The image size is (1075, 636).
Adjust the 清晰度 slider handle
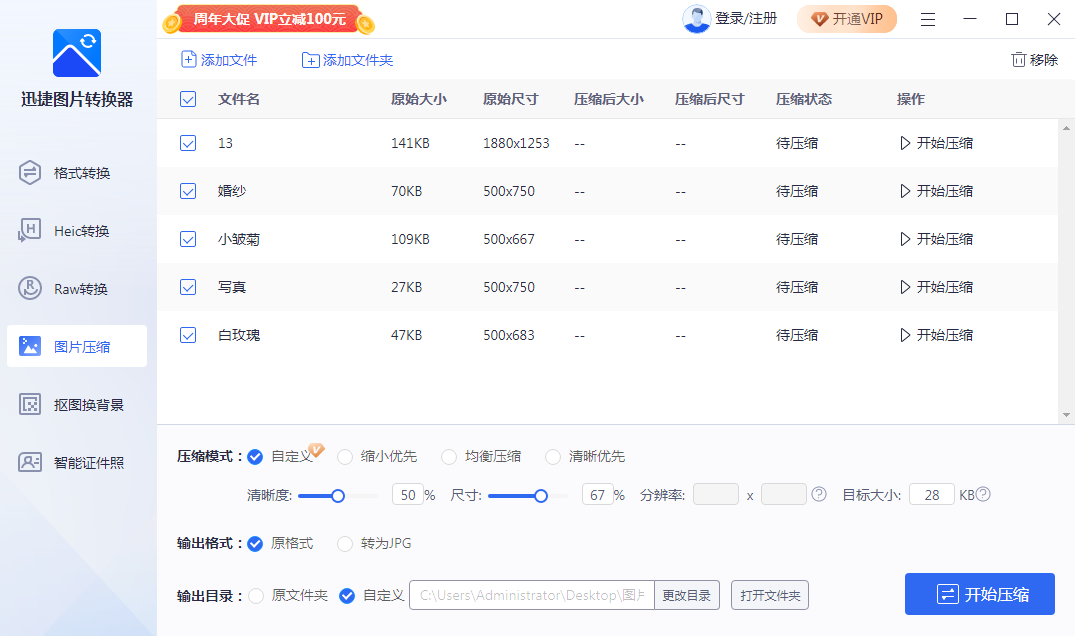click(x=337, y=494)
